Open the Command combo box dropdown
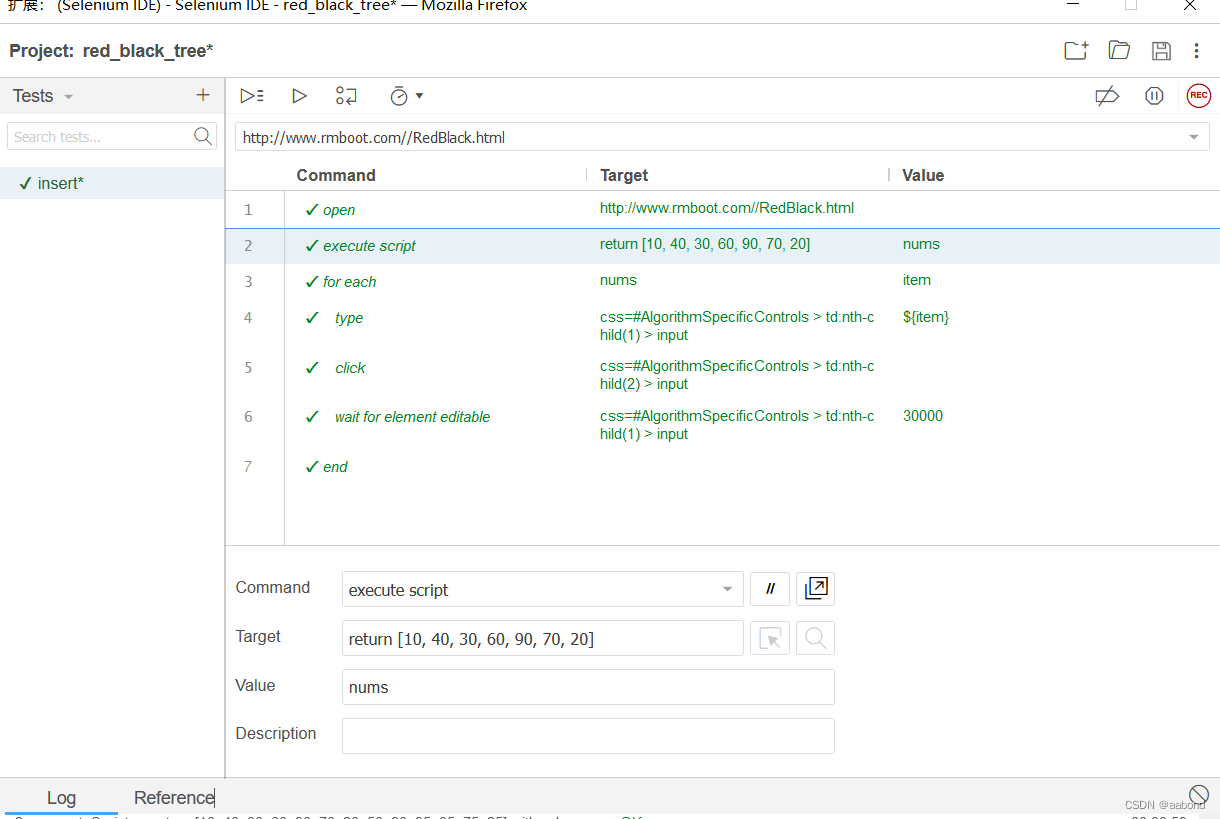The width and height of the screenshot is (1220, 819). (727, 590)
